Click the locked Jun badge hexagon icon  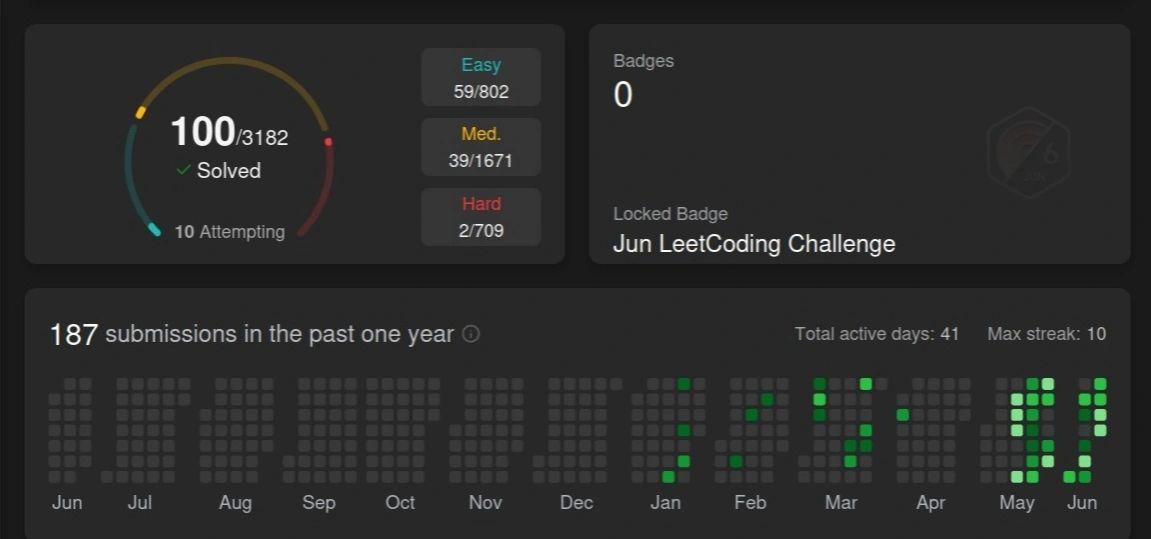tap(1029, 153)
